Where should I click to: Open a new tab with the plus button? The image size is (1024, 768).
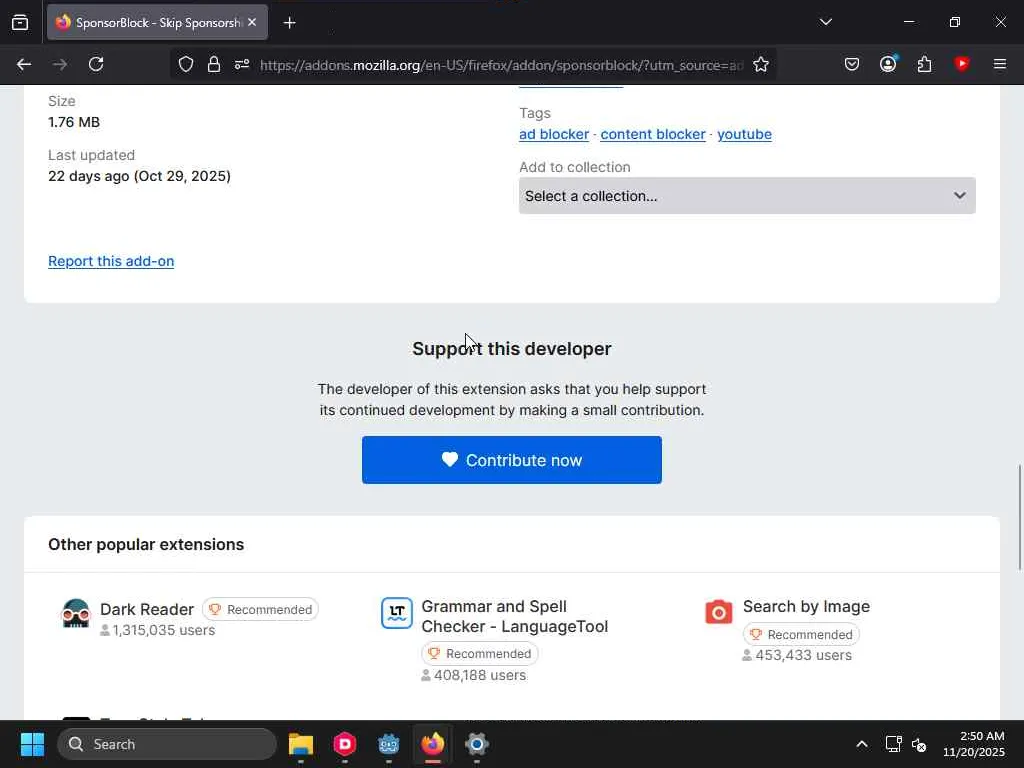tap(289, 23)
